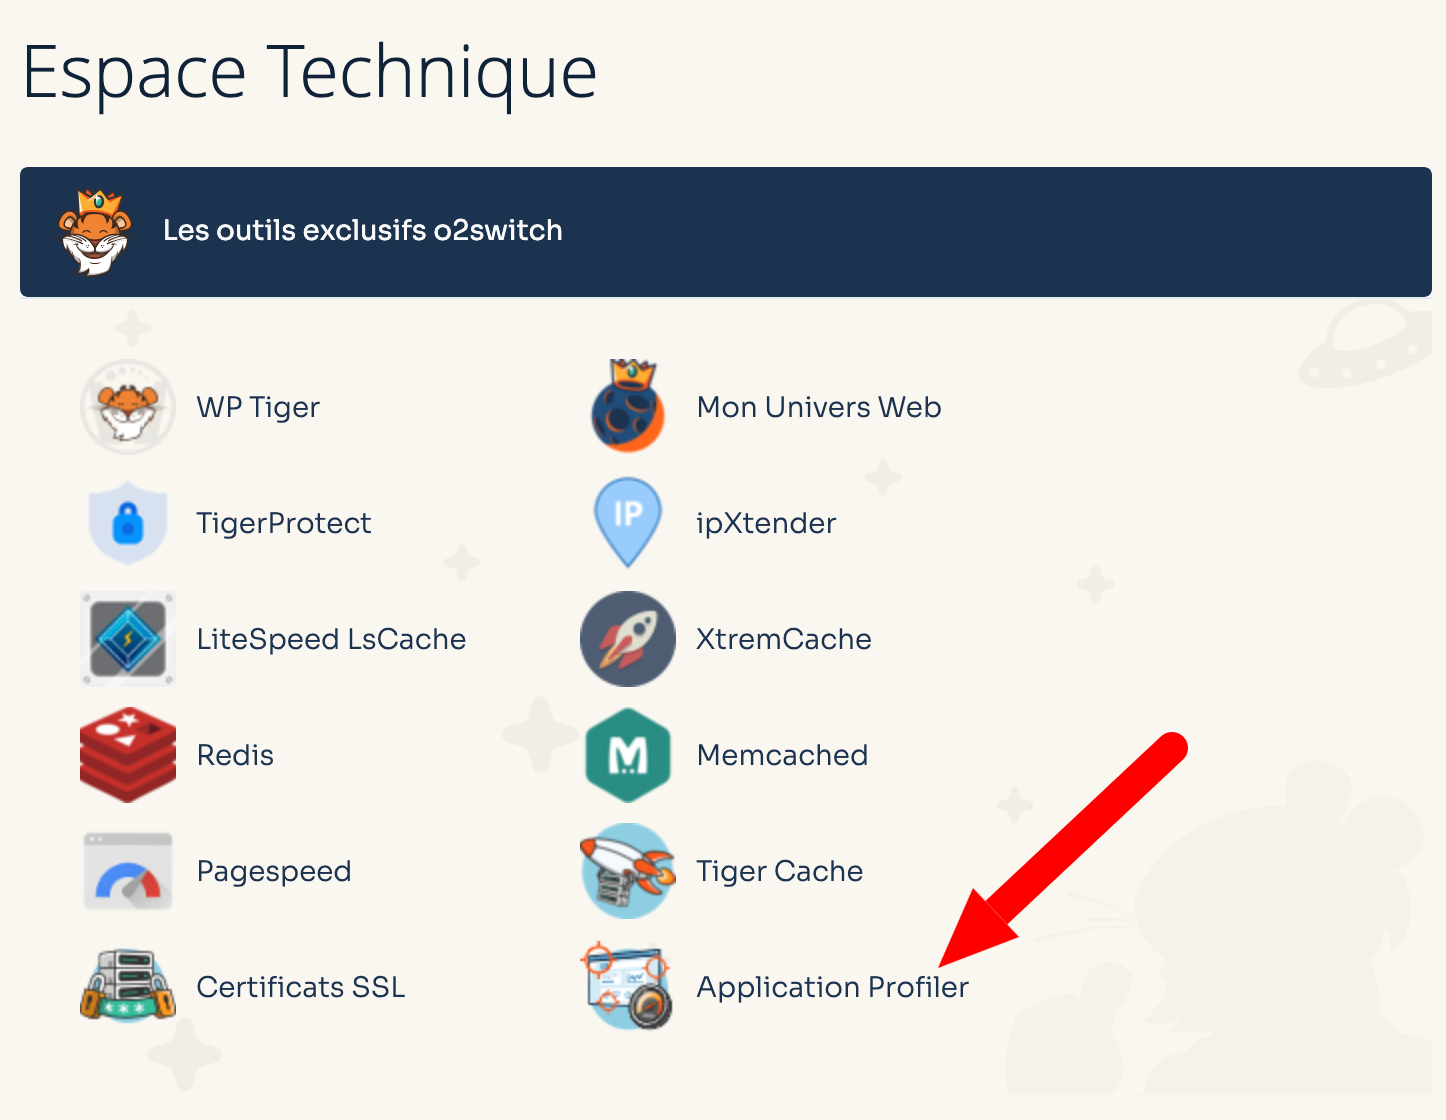1446x1120 pixels.
Task: Go to the Redis link
Action: tap(235, 755)
